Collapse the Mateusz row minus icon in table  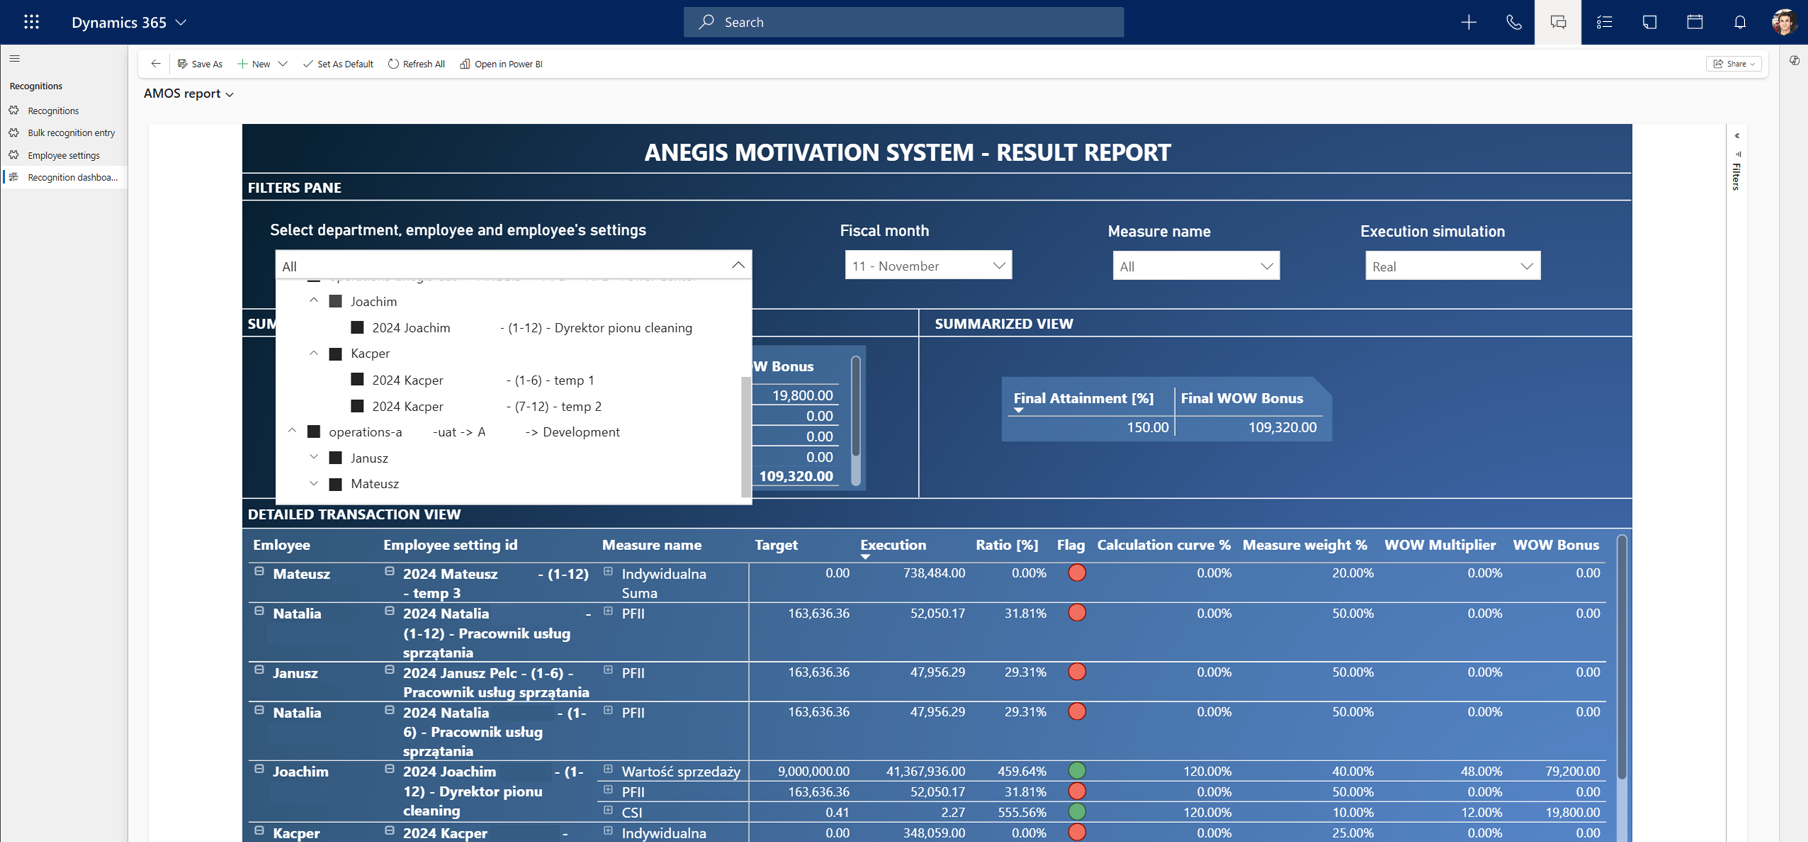259,572
